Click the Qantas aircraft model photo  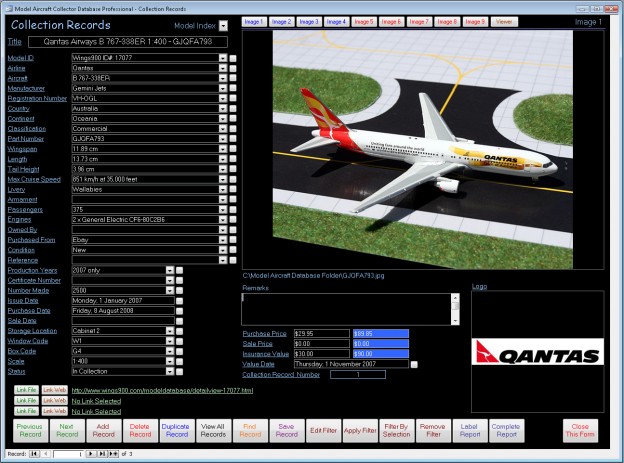pos(423,150)
